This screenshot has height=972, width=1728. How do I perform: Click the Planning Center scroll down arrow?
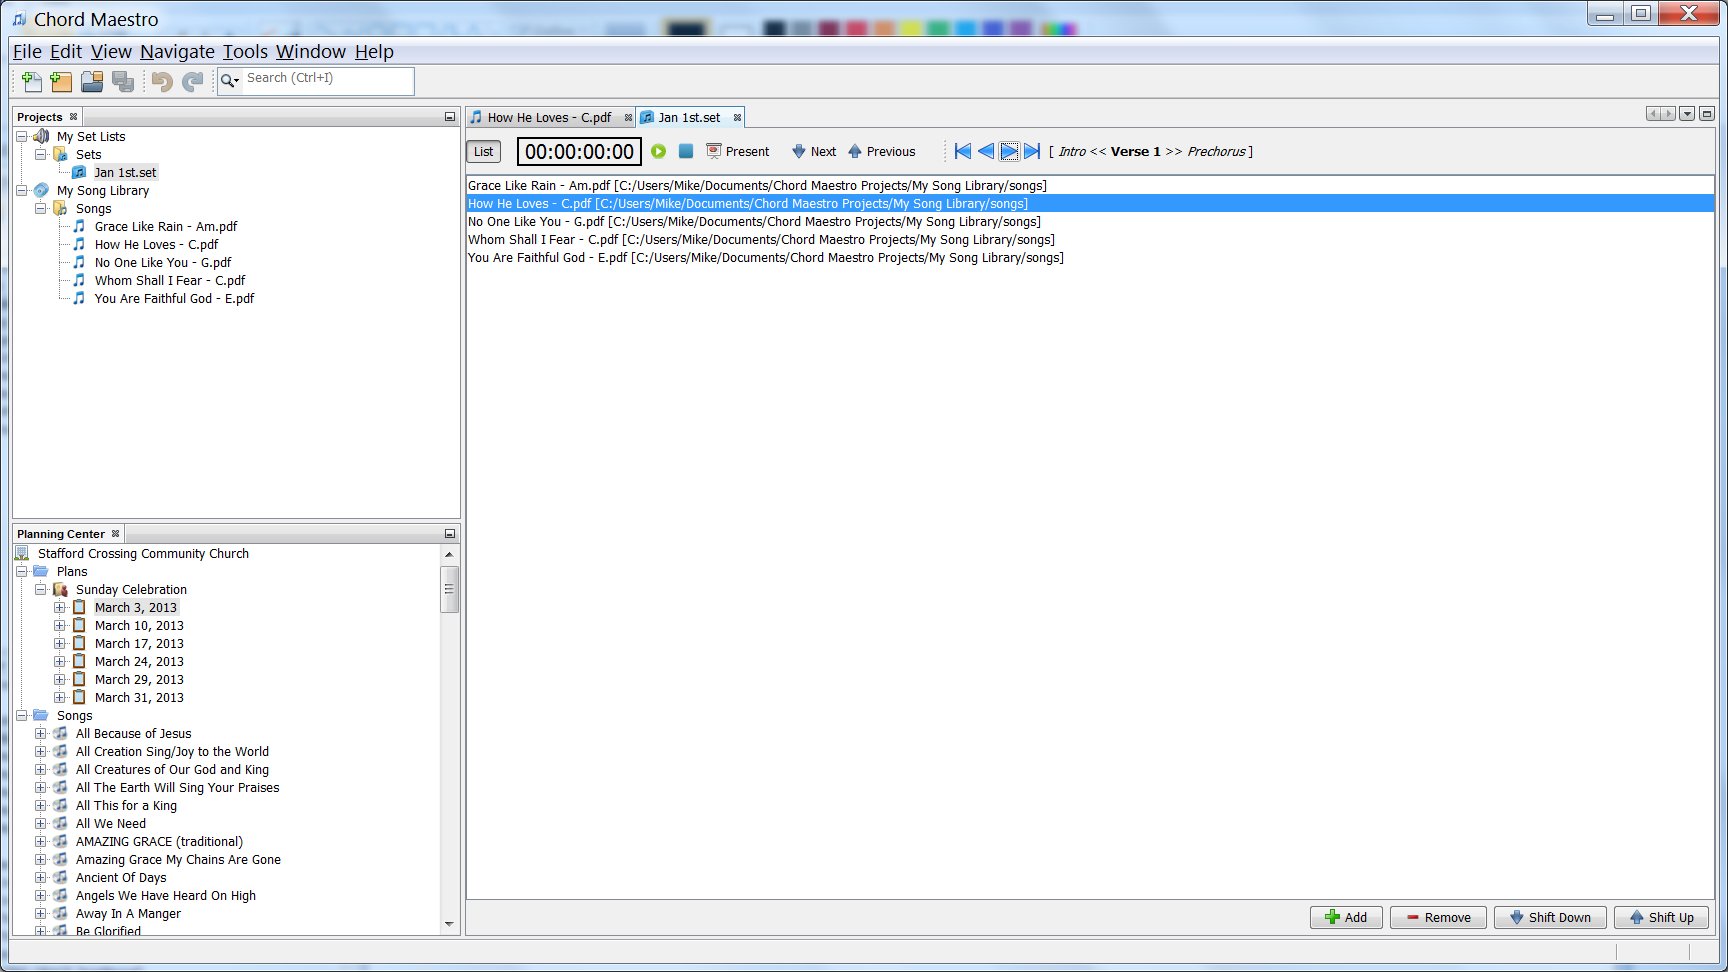tap(449, 924)
